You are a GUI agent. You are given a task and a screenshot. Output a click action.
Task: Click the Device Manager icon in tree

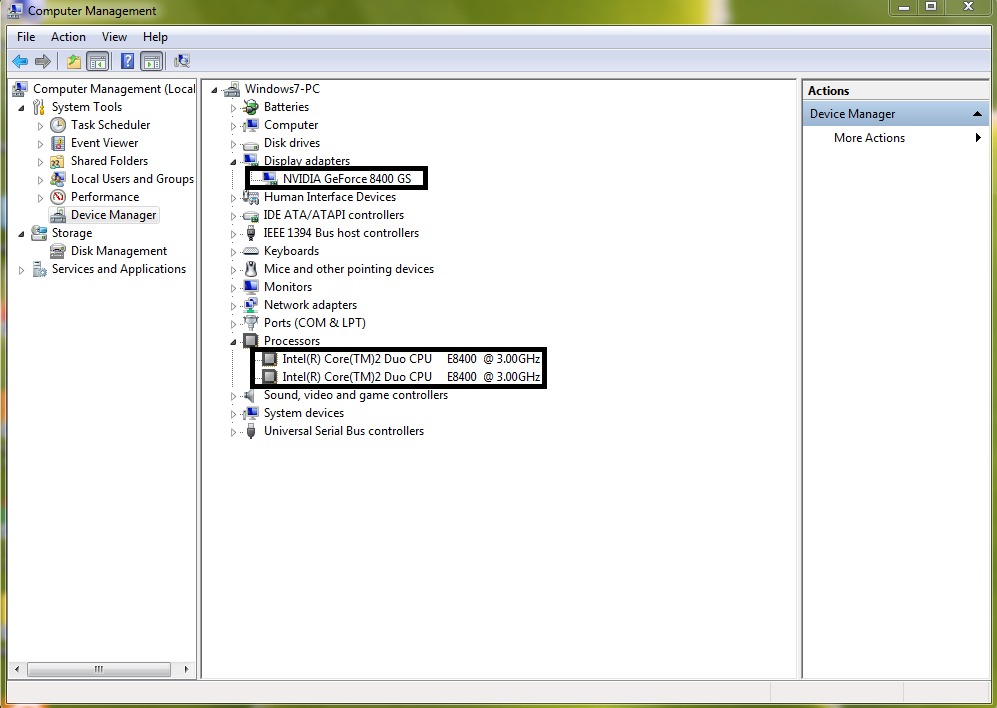(58, 215)
